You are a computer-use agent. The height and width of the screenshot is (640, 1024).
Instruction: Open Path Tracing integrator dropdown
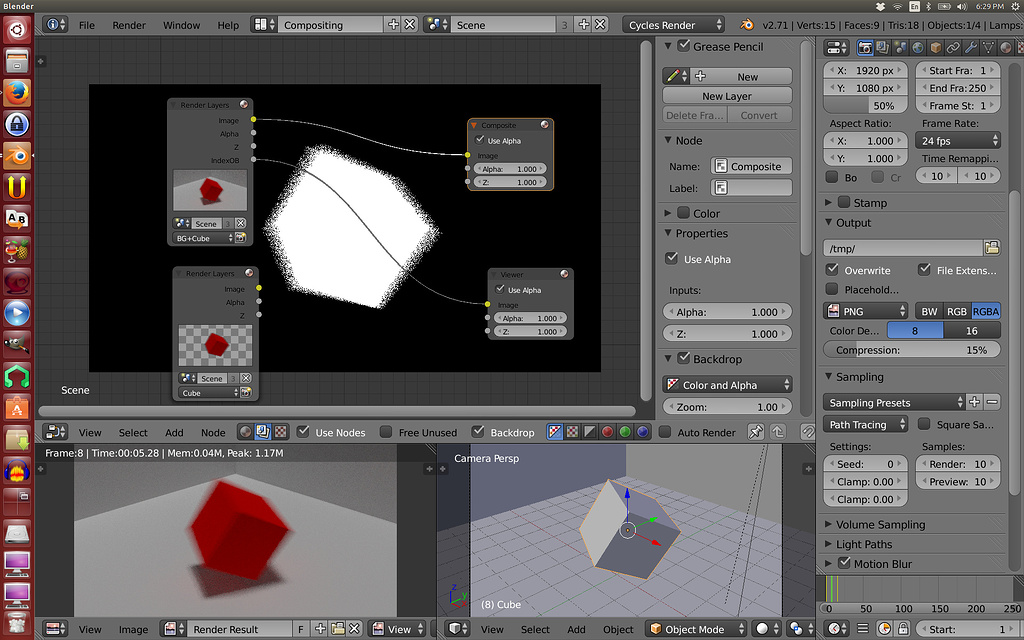[865, 424]
